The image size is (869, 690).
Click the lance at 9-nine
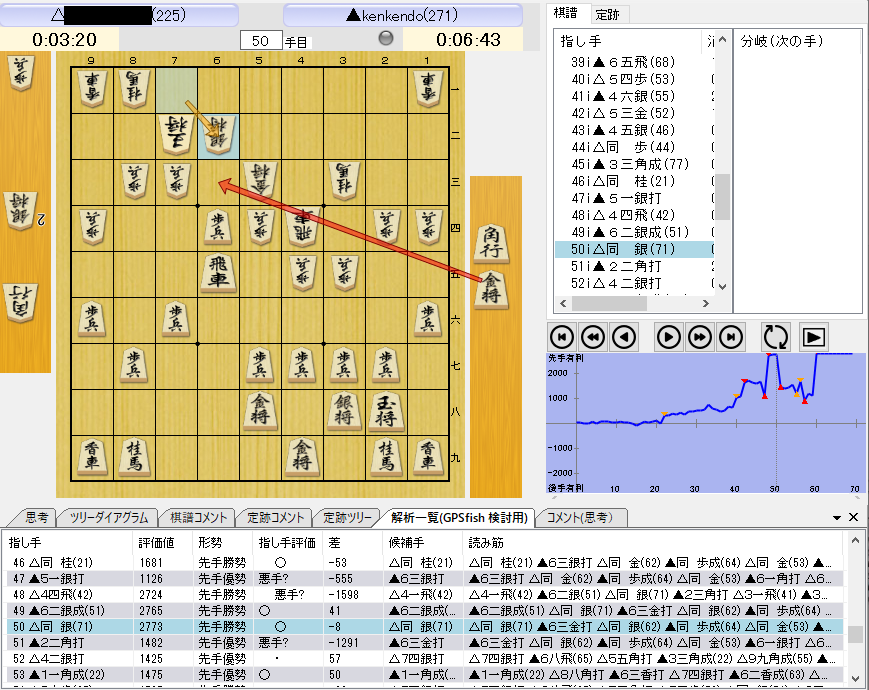(x=92, y=457)
